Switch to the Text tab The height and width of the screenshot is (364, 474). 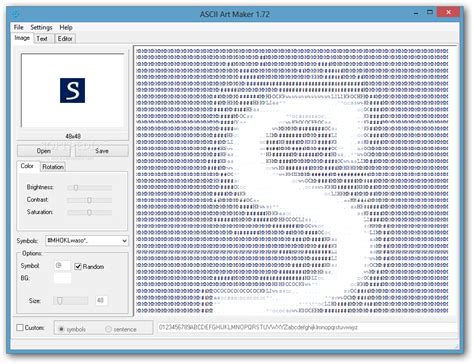(42, 39)
